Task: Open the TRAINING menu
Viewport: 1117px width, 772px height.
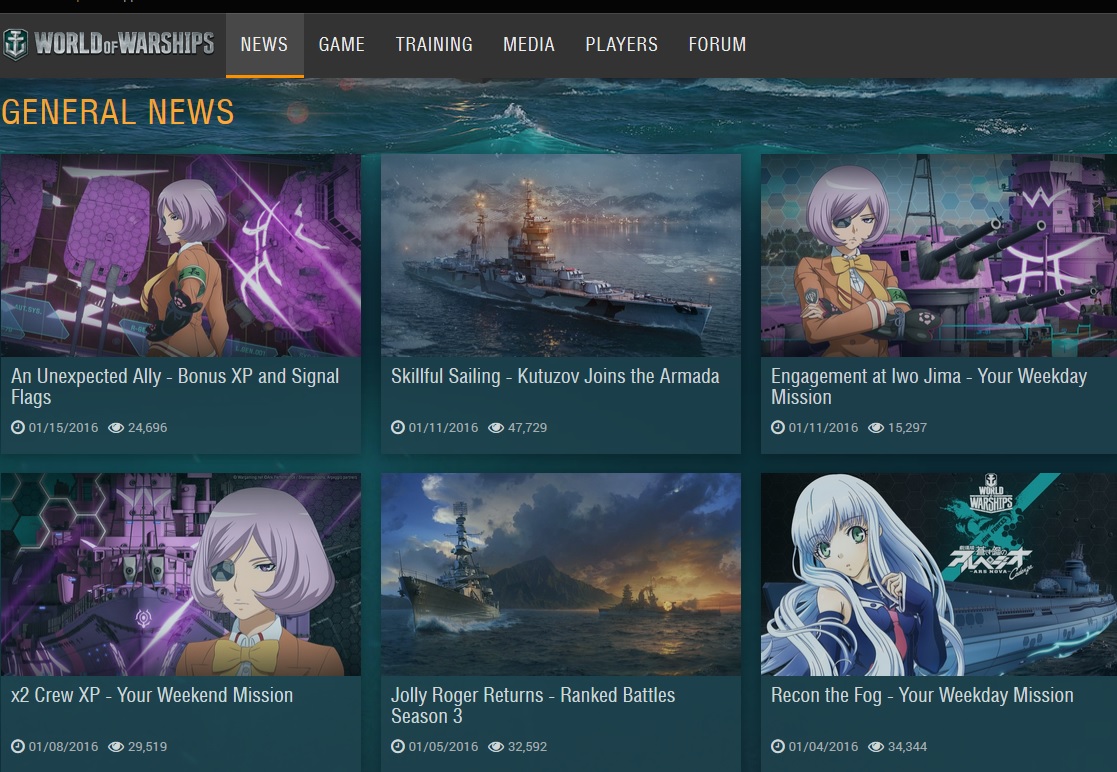Action: pyautogui.click(x=434, y=44)
